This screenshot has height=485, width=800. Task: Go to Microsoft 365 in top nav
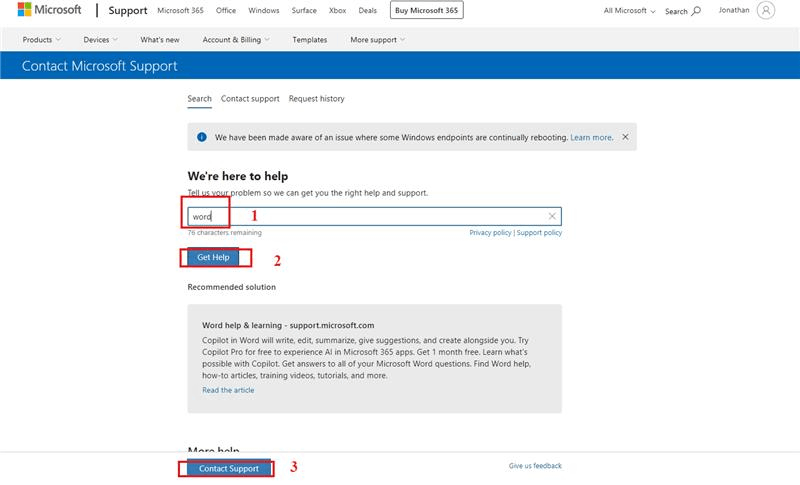[x=180, y=10]
